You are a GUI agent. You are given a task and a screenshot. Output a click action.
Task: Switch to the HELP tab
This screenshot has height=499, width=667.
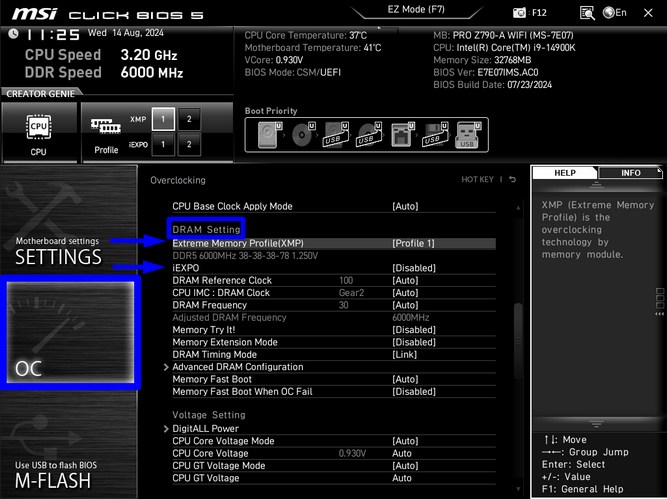tap(565, 173)
